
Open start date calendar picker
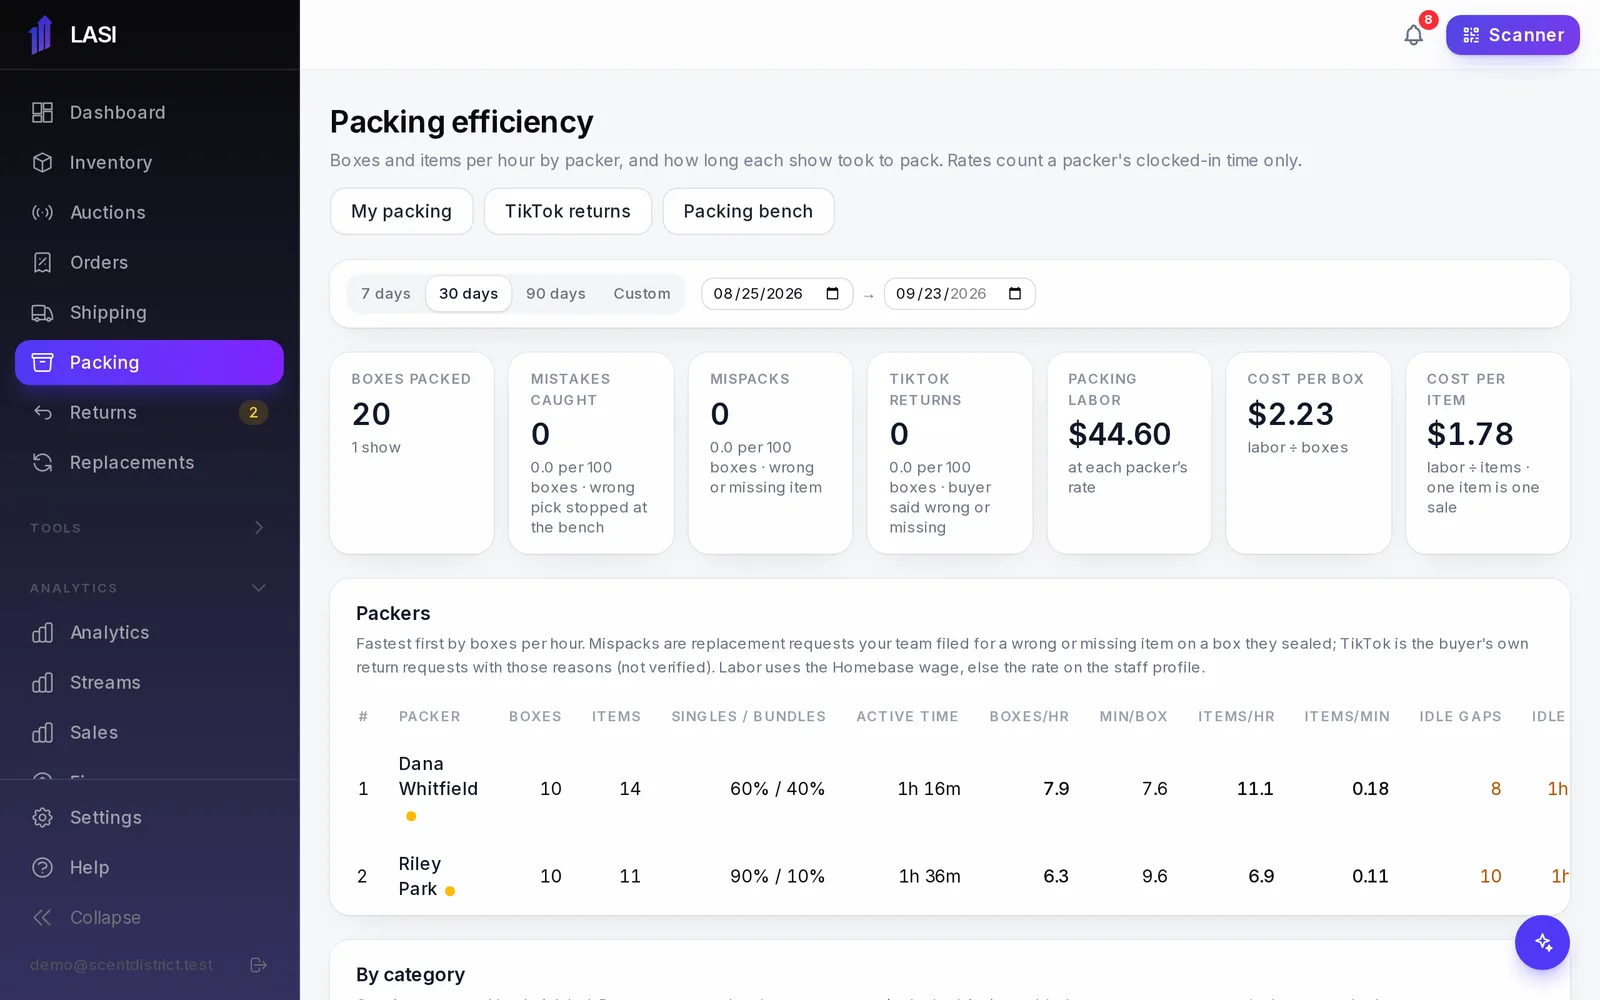[832, 294]
